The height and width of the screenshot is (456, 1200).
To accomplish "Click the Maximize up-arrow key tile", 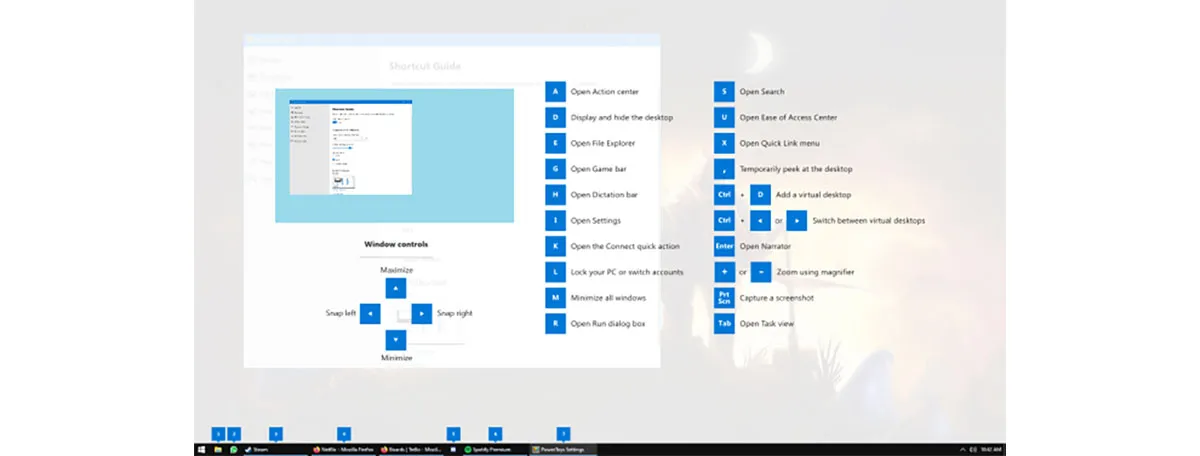I will click(396, 288).
